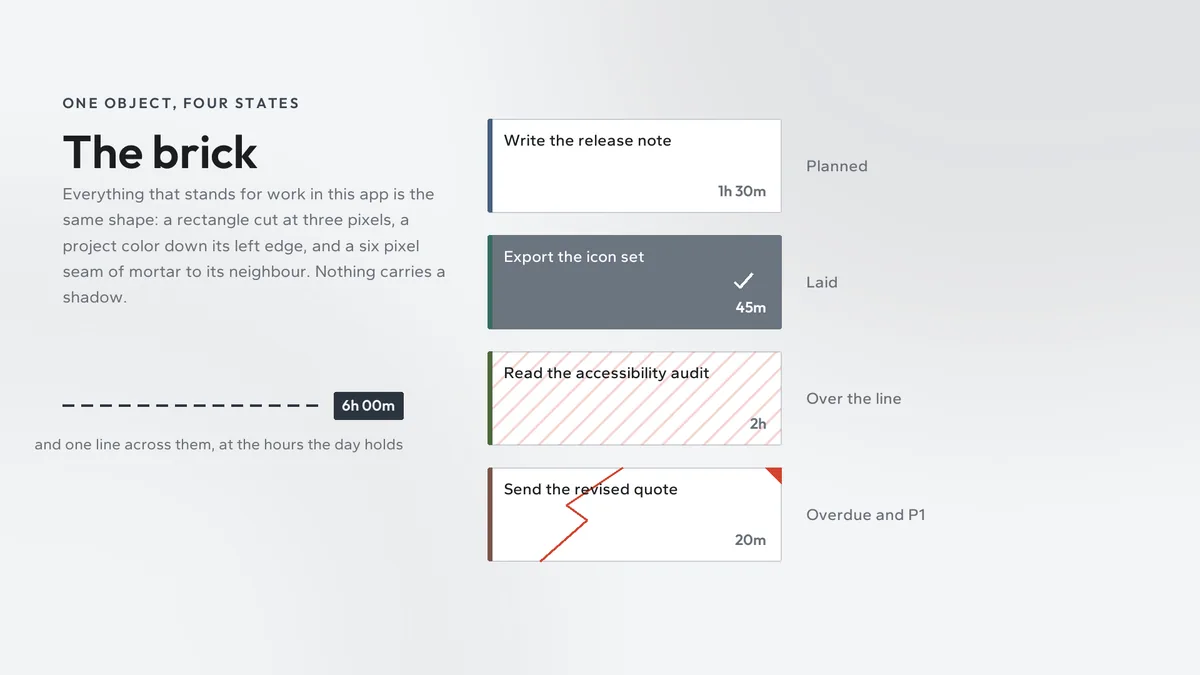The height and width of the screenshot is (675, 1200).
Task: Click the red P1 corner flag triangle
Action: point(776,473)
